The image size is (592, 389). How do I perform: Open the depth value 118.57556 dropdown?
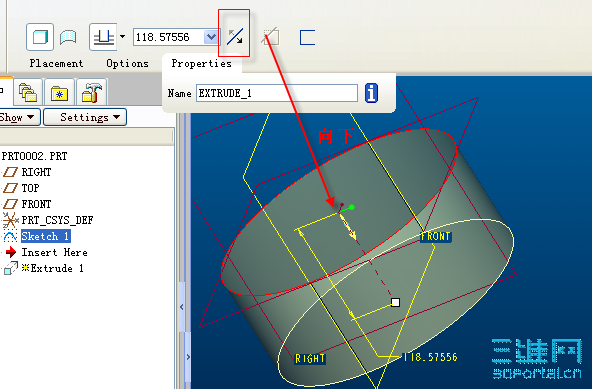point(211,37)
